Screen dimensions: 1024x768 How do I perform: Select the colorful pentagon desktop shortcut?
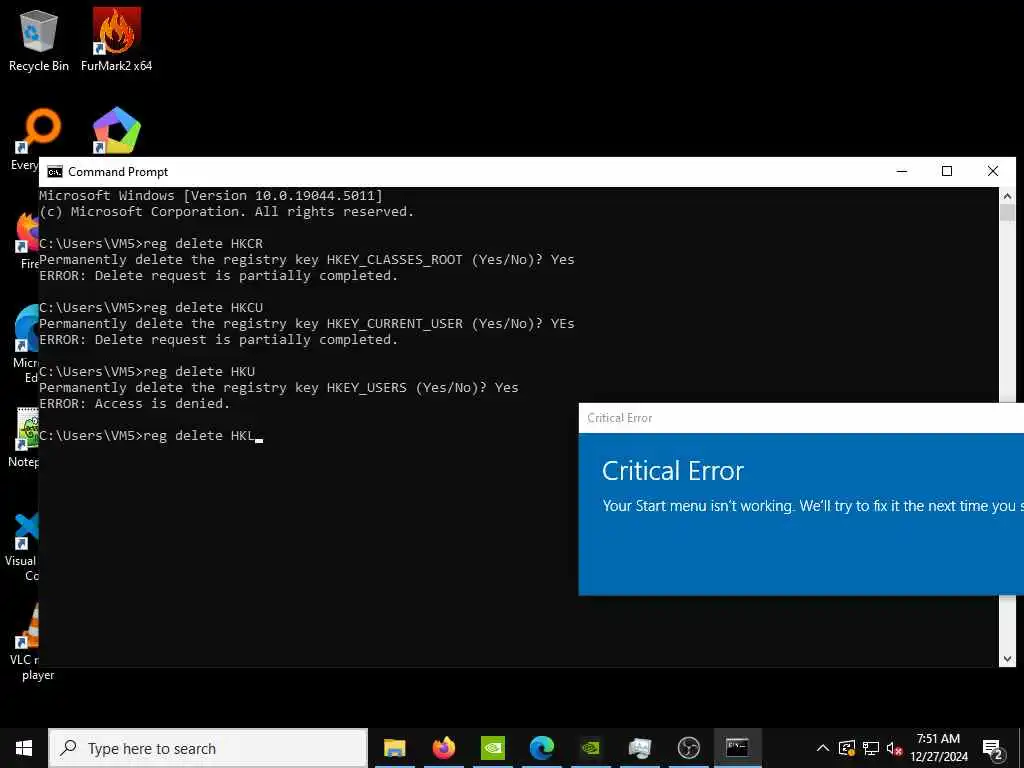tap(116, 131)
